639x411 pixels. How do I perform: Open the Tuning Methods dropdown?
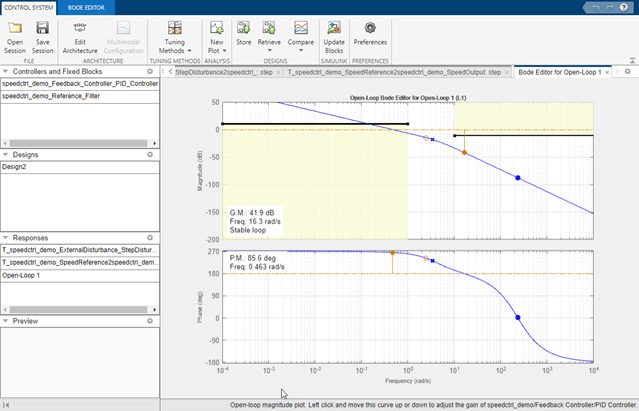point(175,36)
